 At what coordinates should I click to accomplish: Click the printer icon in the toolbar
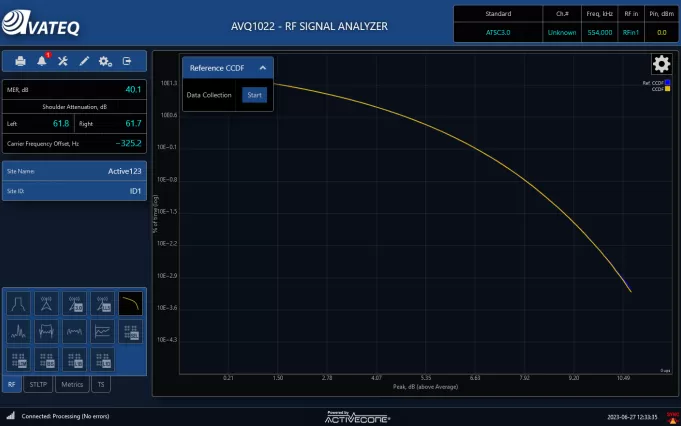pos(20,61)
